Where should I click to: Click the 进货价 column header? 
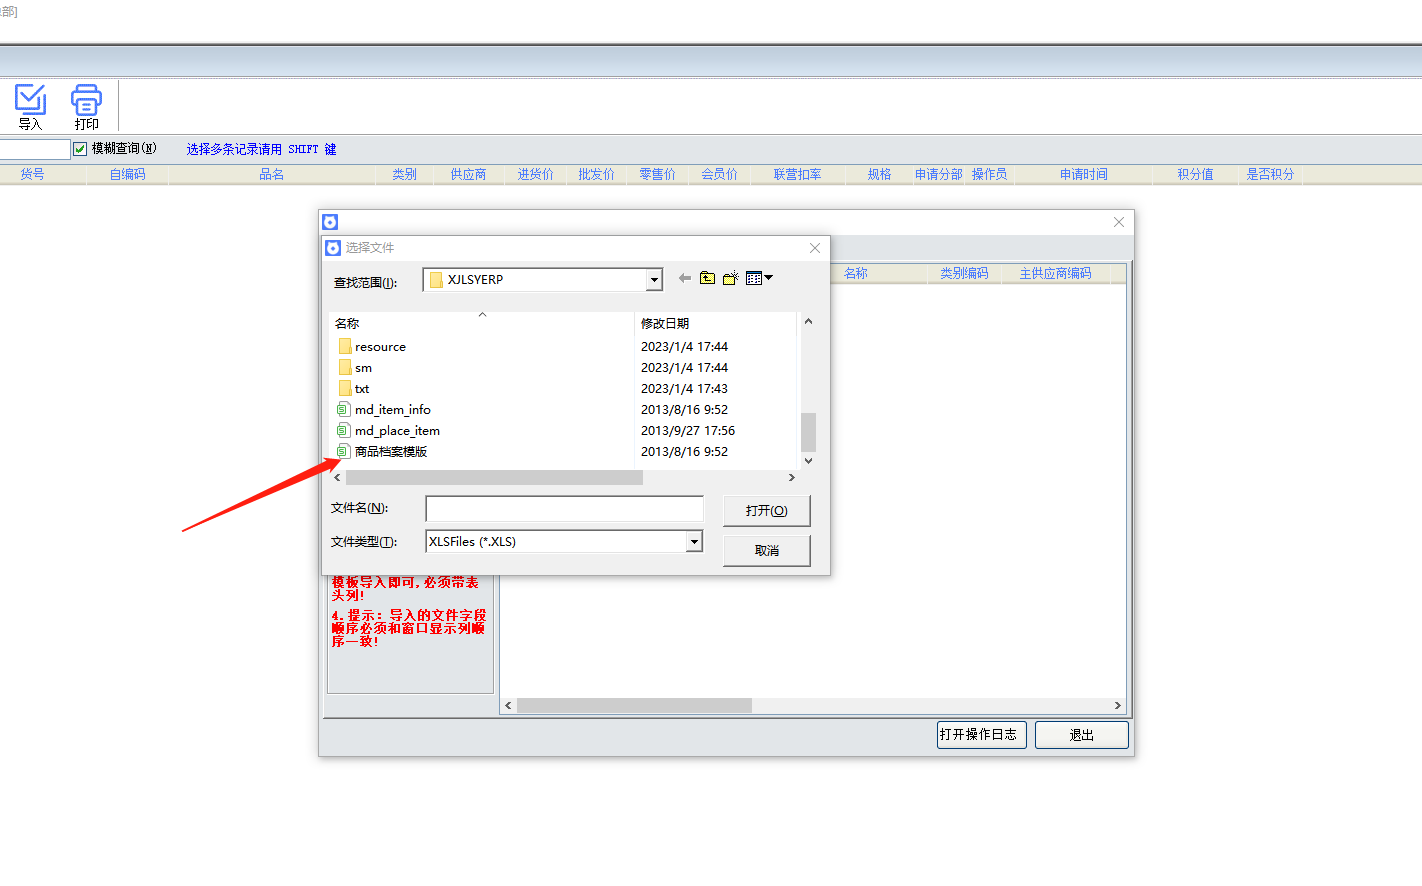[x=535, y=174]
